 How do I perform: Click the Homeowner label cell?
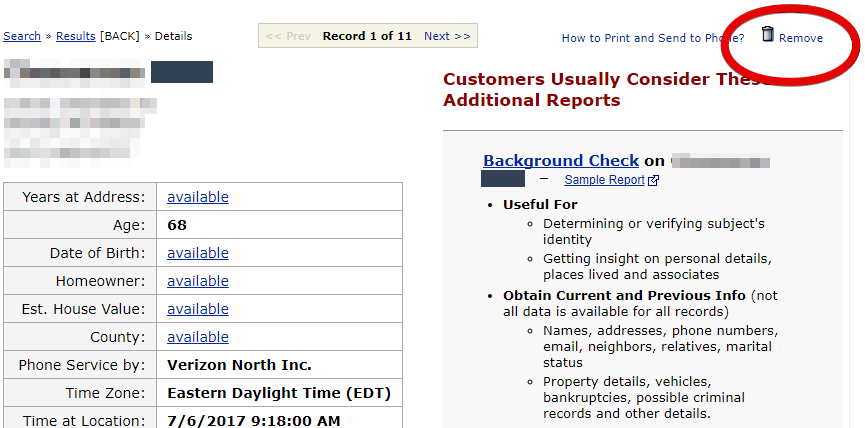80,281
